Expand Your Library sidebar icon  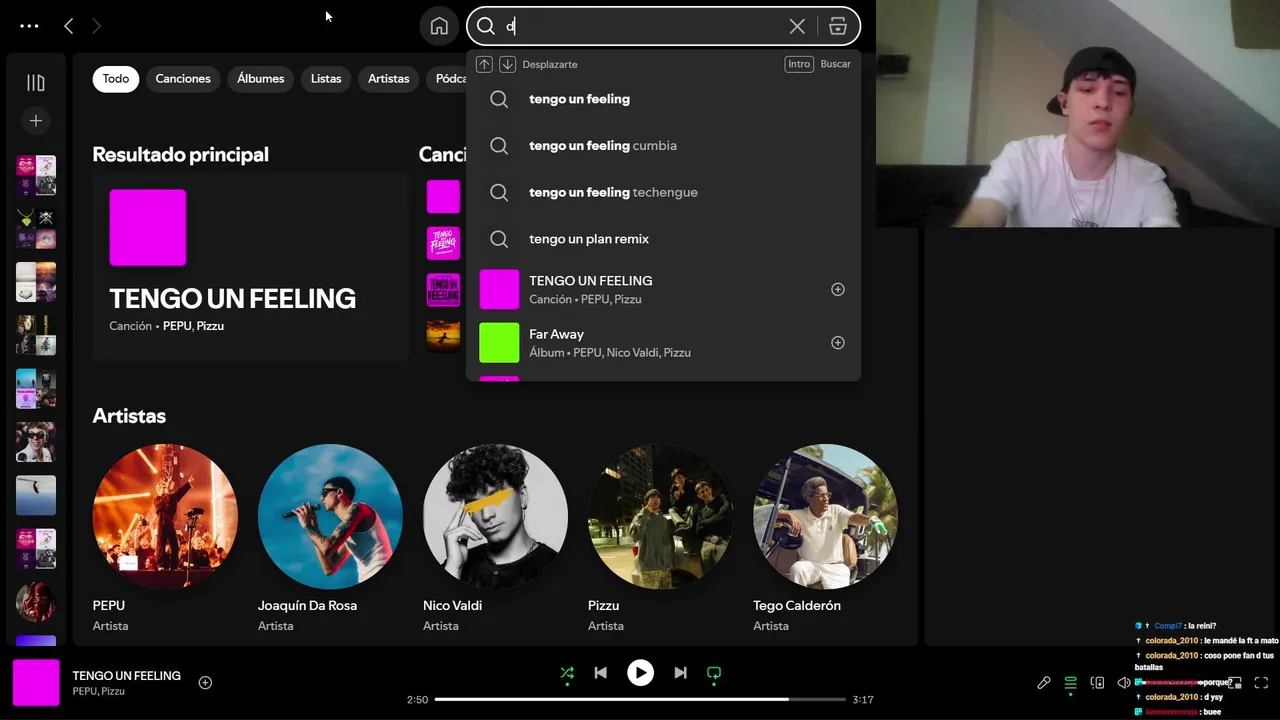point(35,83)
